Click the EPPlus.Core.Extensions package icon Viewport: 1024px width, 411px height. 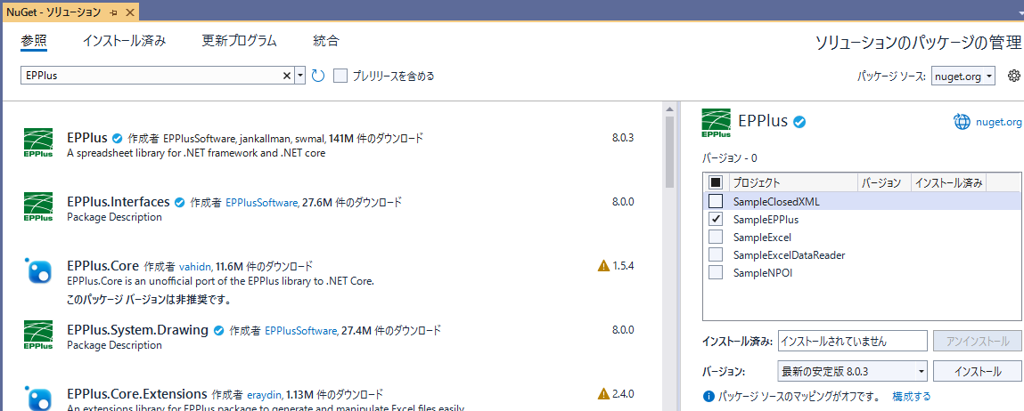pyautogui.click(x=38, y=399)
